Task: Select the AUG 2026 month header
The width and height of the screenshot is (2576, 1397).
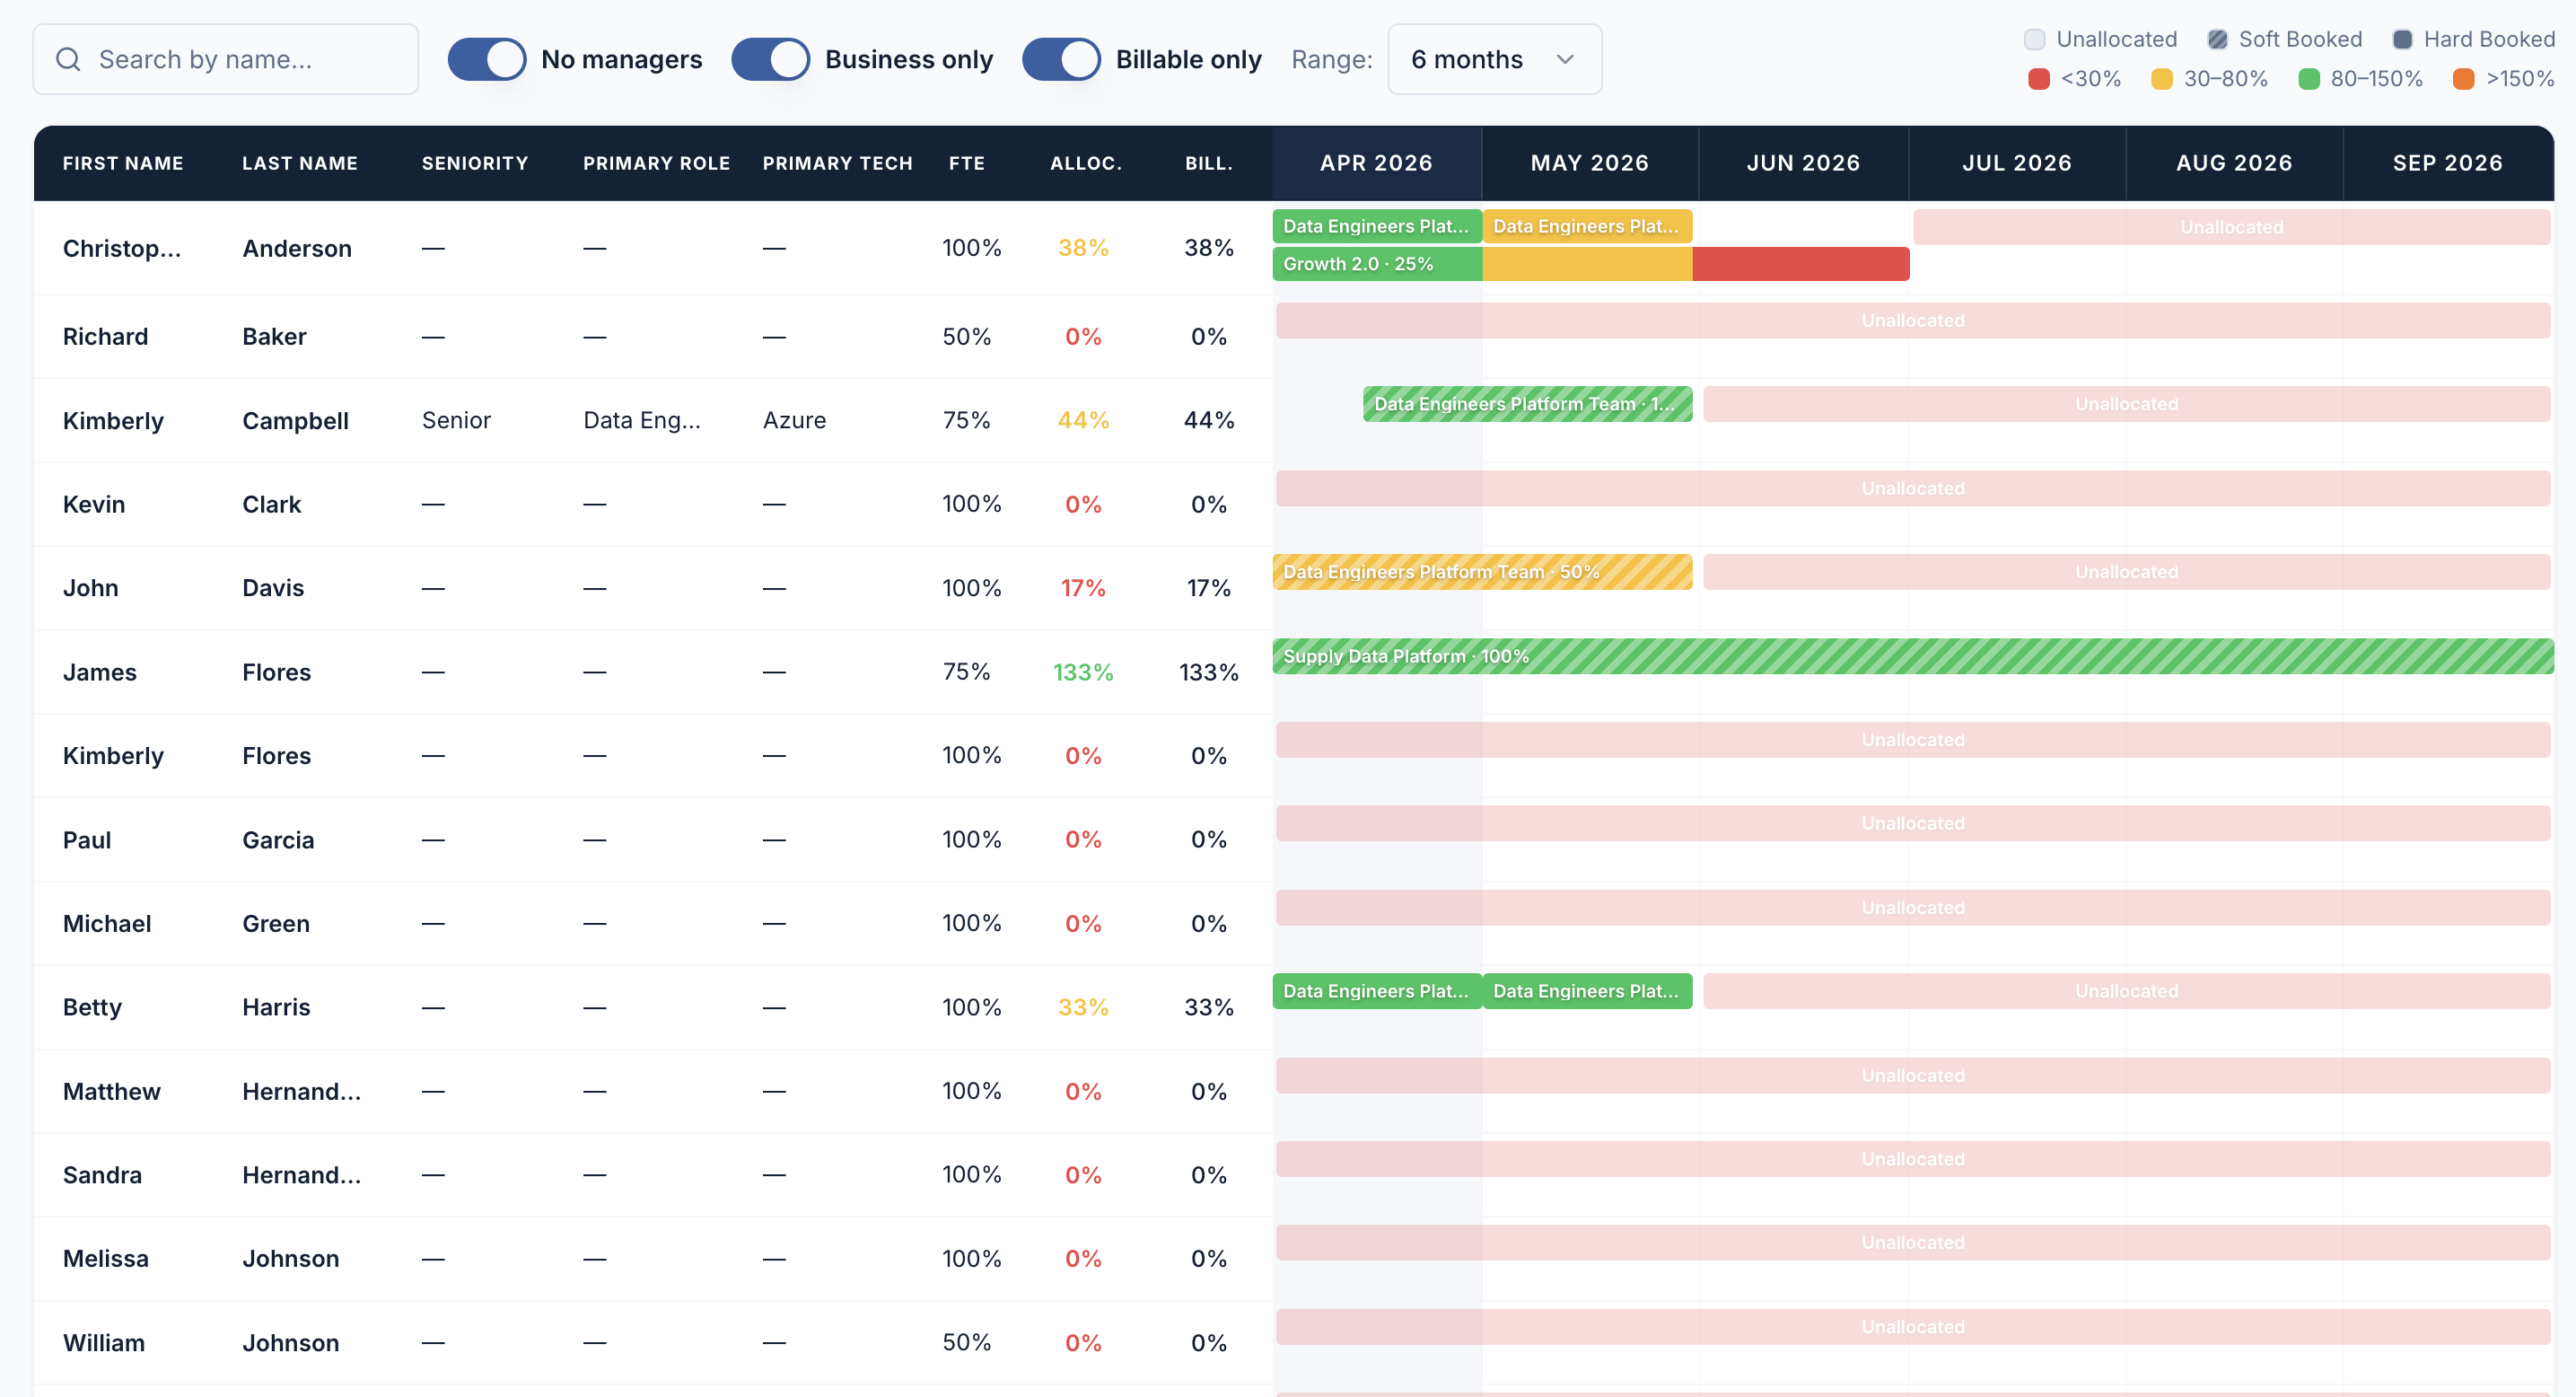Action: click(x=2233, y=163)
